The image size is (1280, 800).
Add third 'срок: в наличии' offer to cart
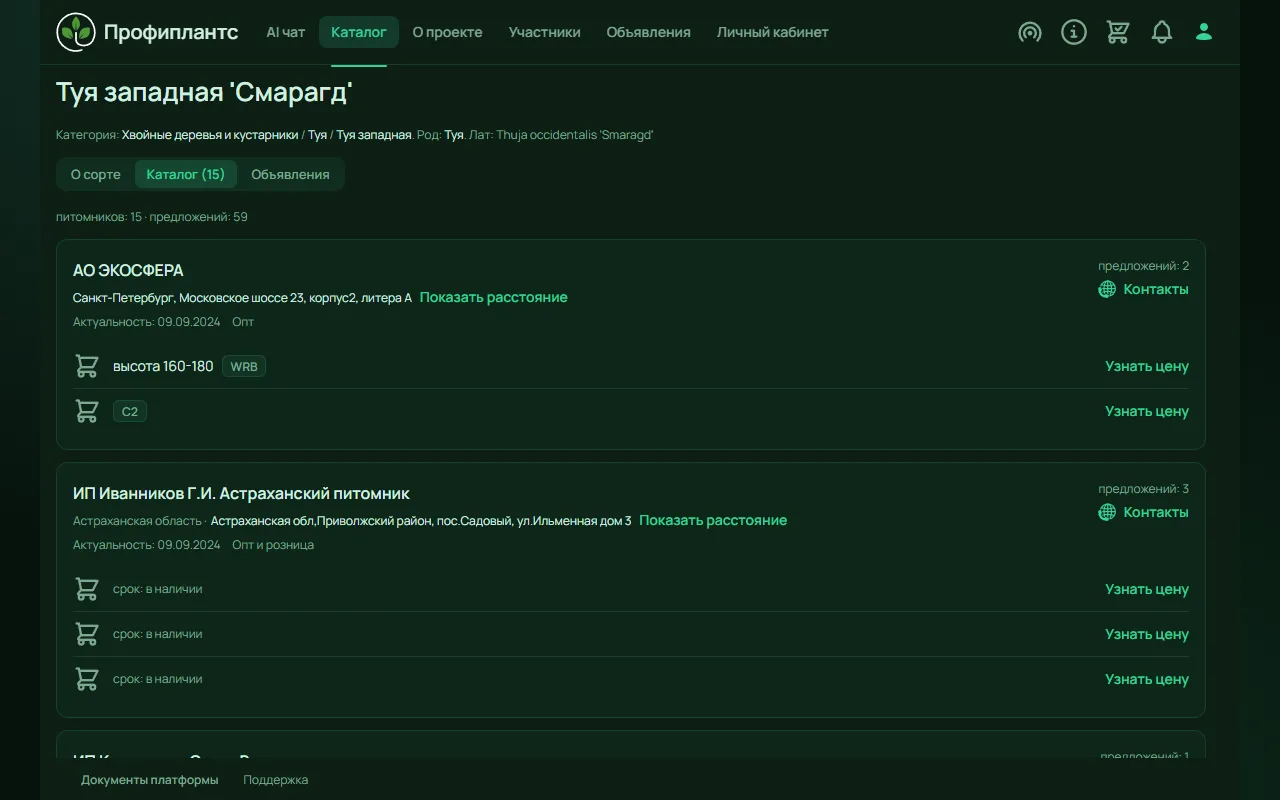pos(87,679)
